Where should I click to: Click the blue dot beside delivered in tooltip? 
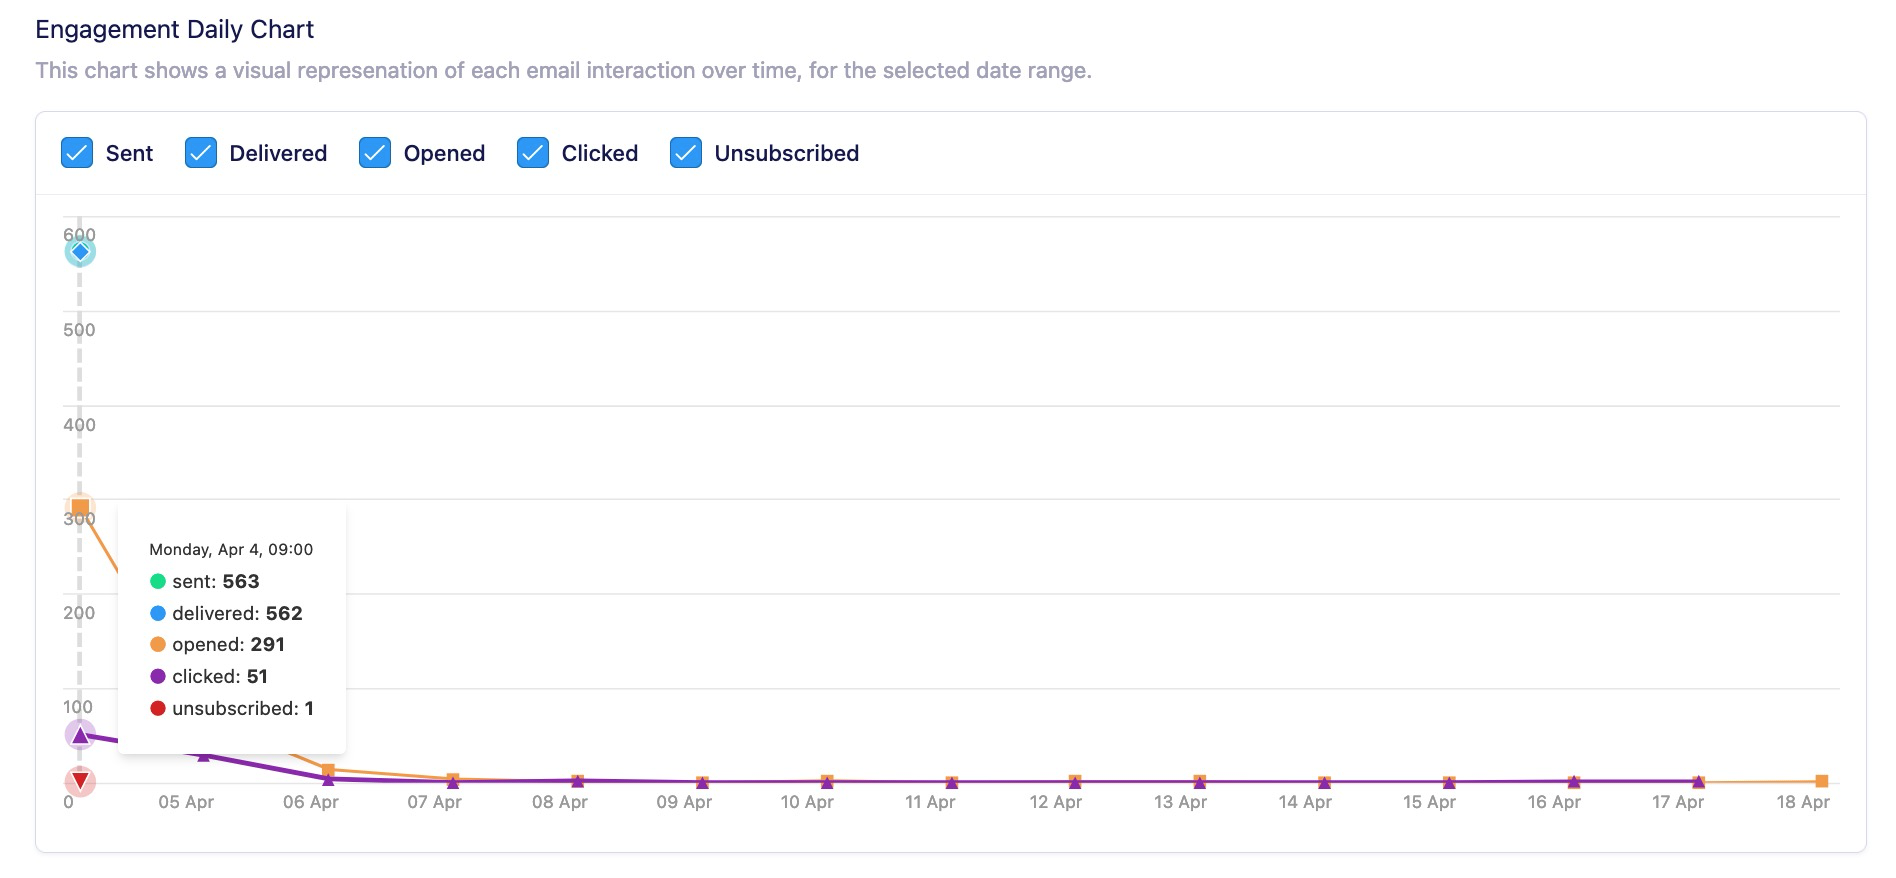tap(158, 613)
